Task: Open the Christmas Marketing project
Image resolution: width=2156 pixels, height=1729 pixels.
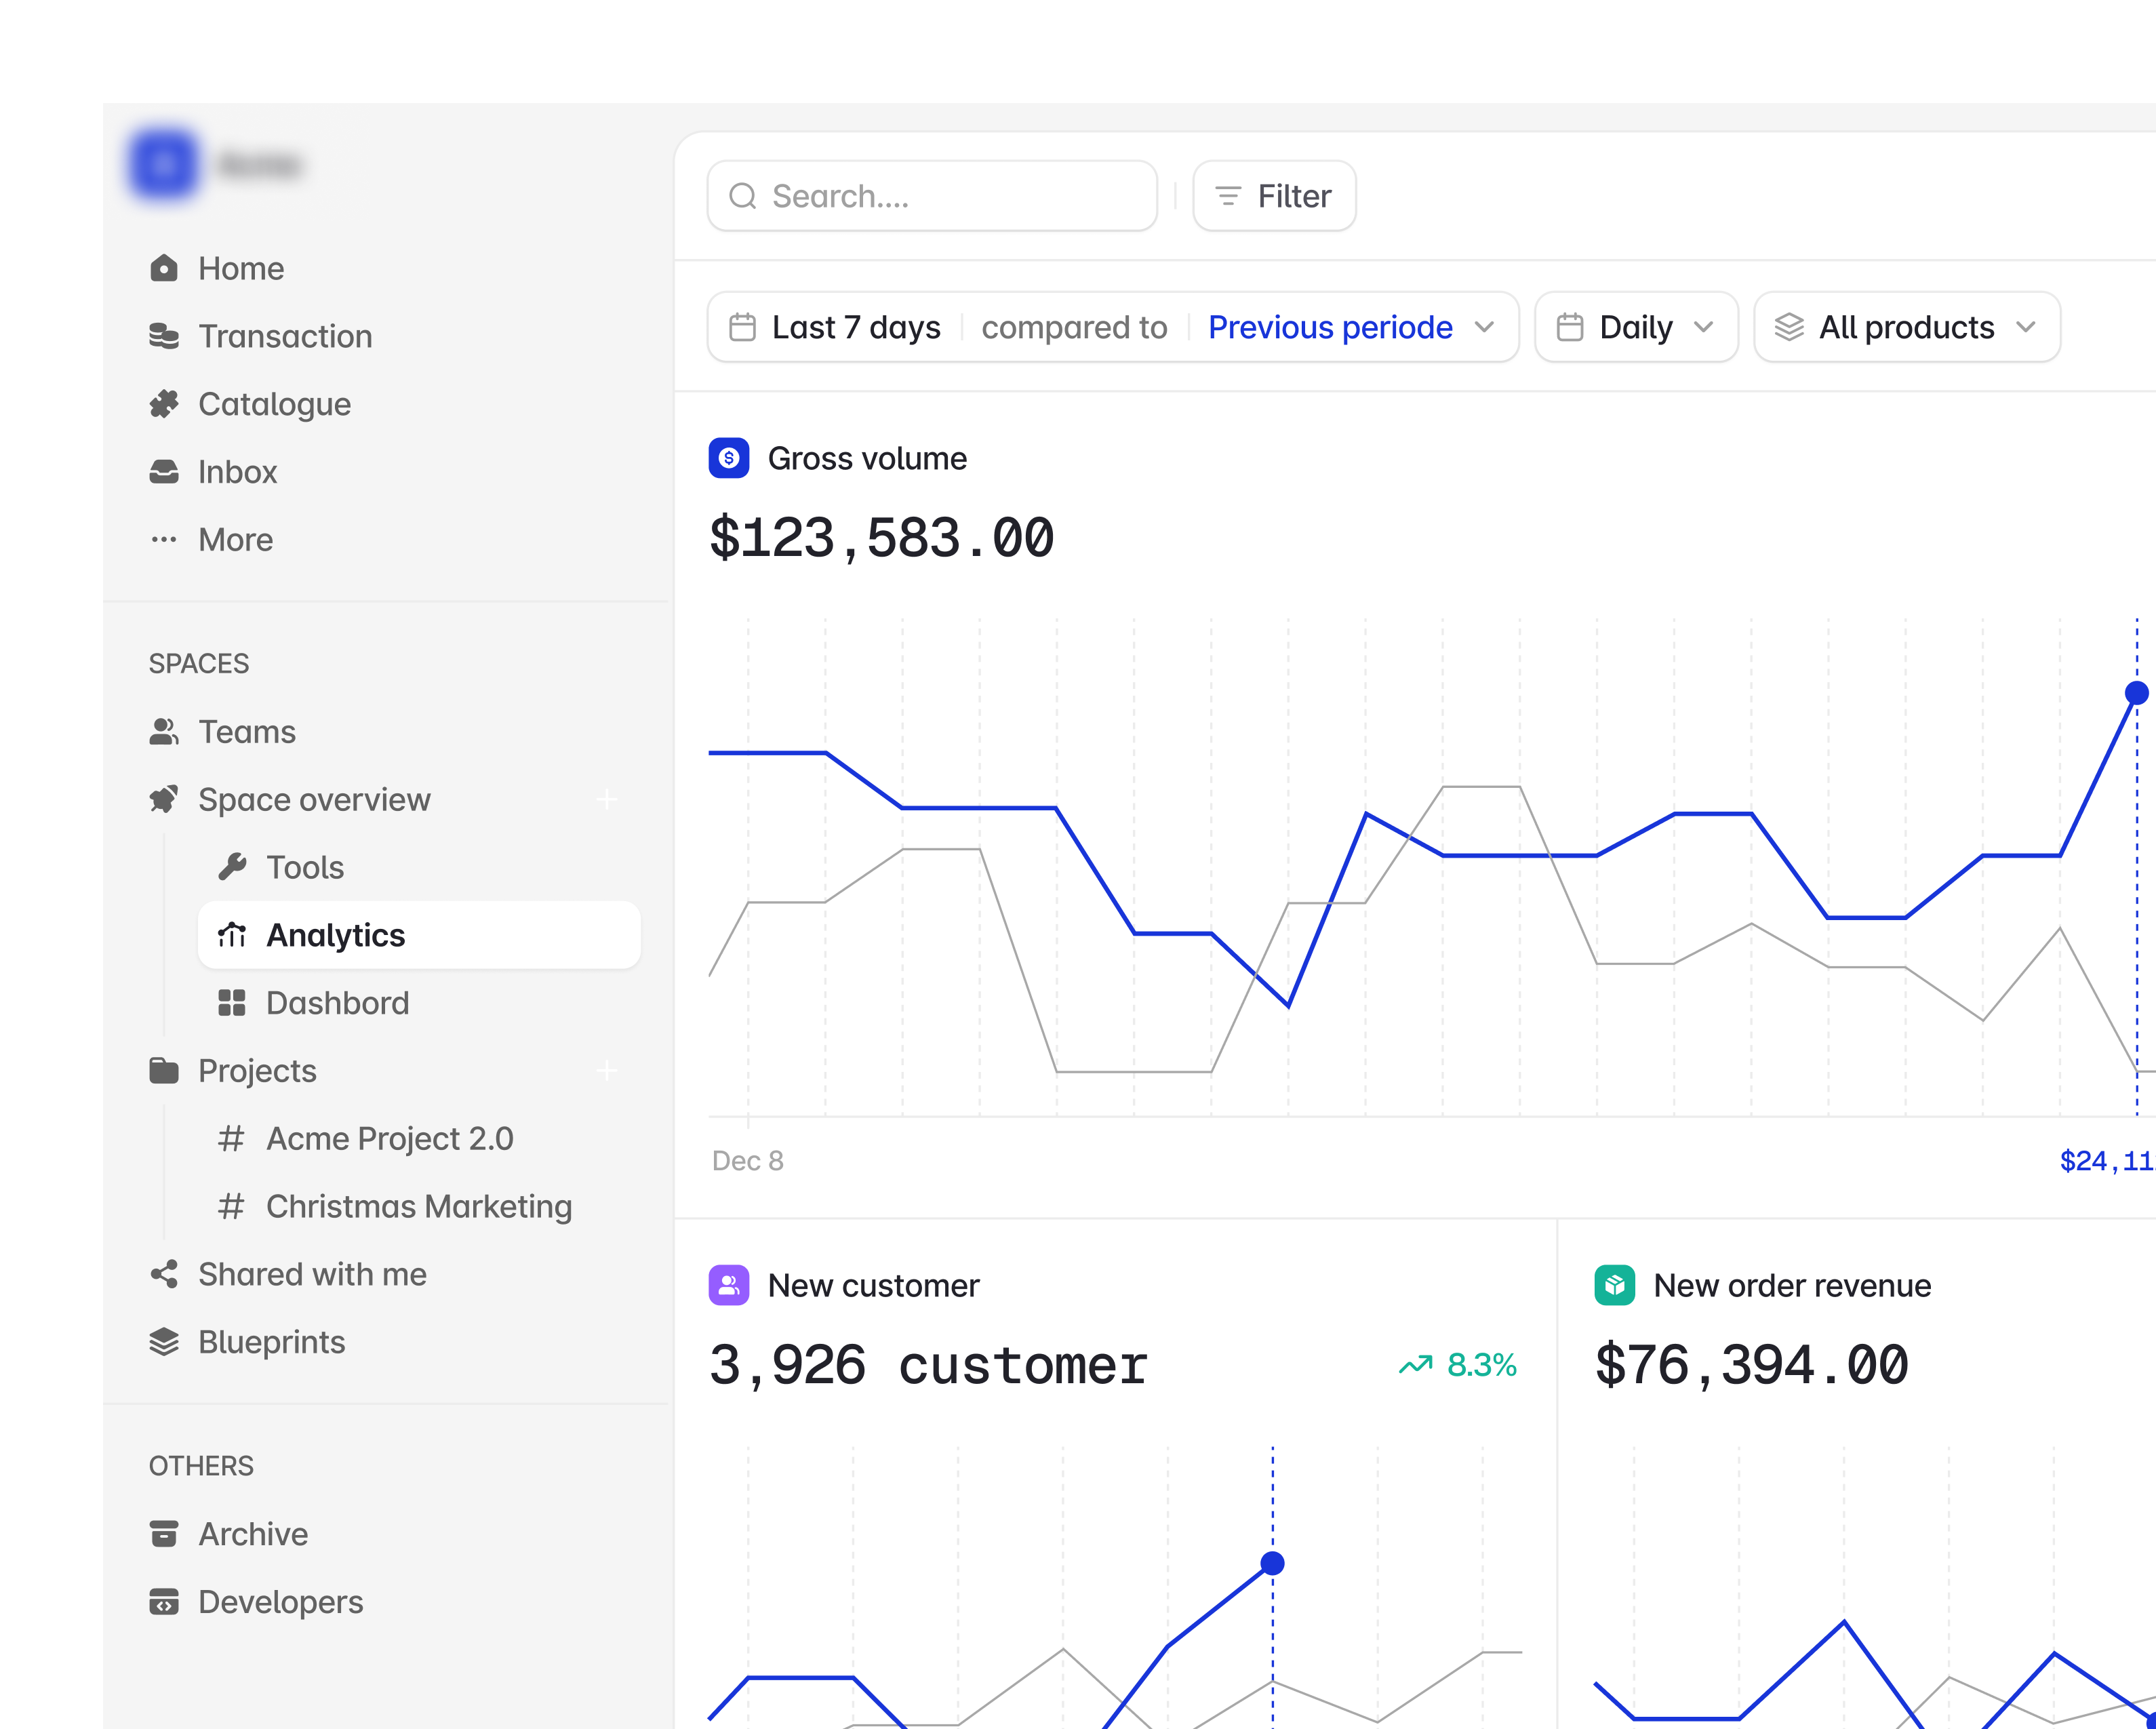Action: pos(419,1206)
